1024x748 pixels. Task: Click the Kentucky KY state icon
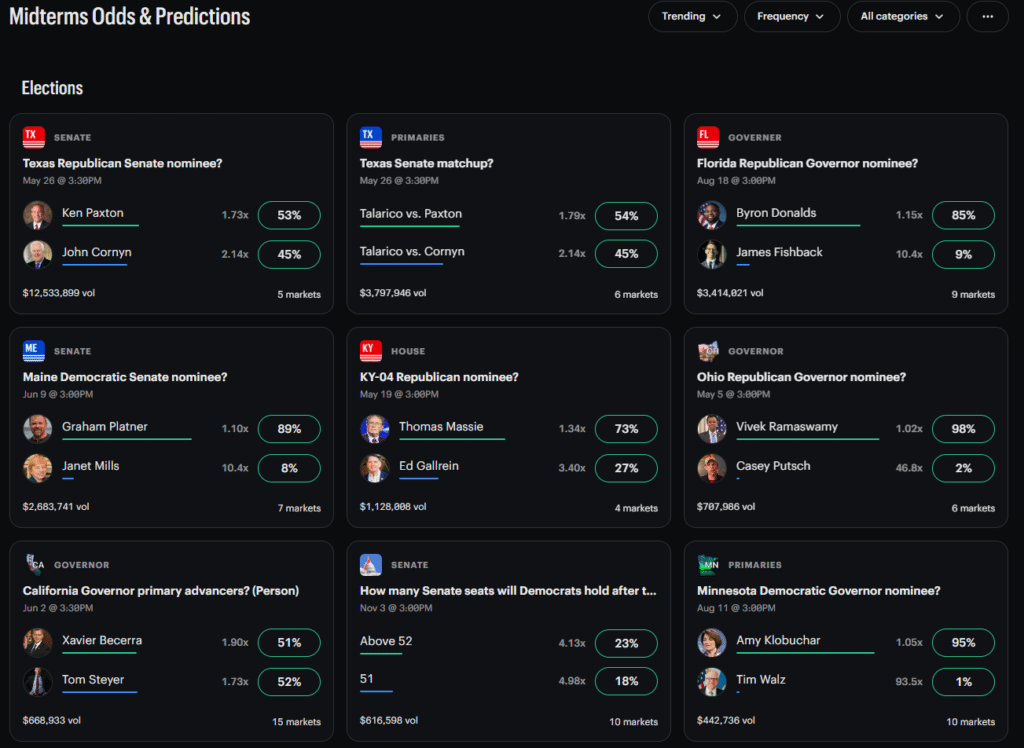coord(371,351)
